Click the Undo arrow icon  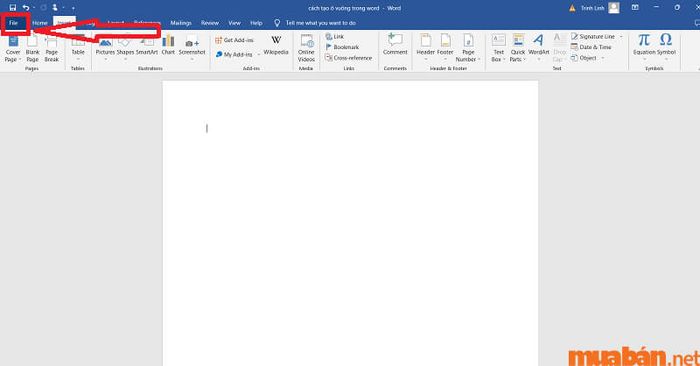coord(26,8)
